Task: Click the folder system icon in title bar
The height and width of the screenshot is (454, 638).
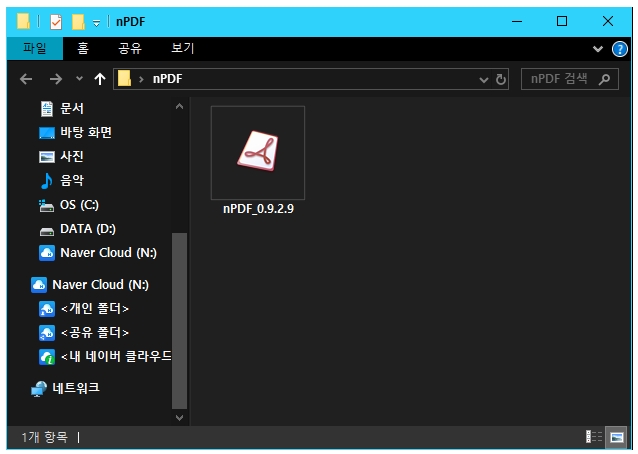Action: pyautogui.click(x=23, y=22)
